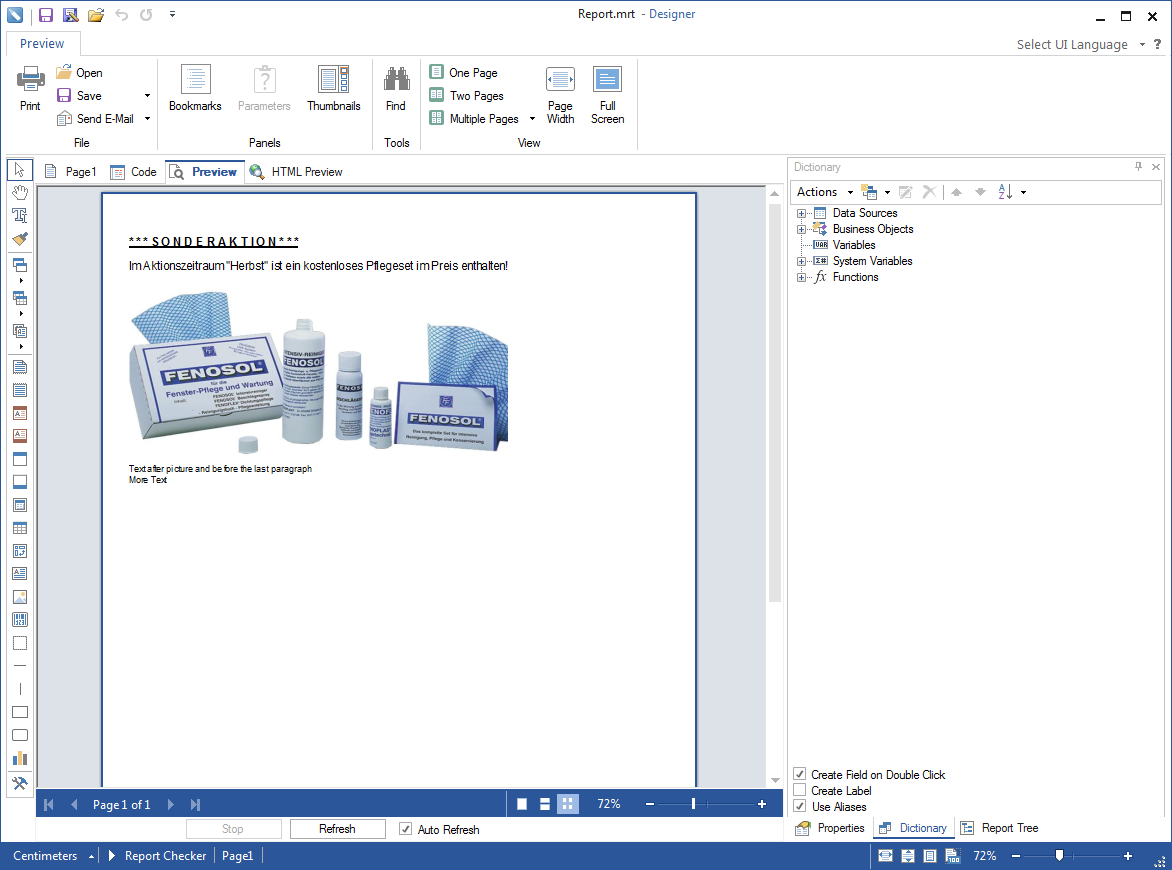Open the Find tool
The height and width of the screenshot is (870, 1172).
point(396,88)
